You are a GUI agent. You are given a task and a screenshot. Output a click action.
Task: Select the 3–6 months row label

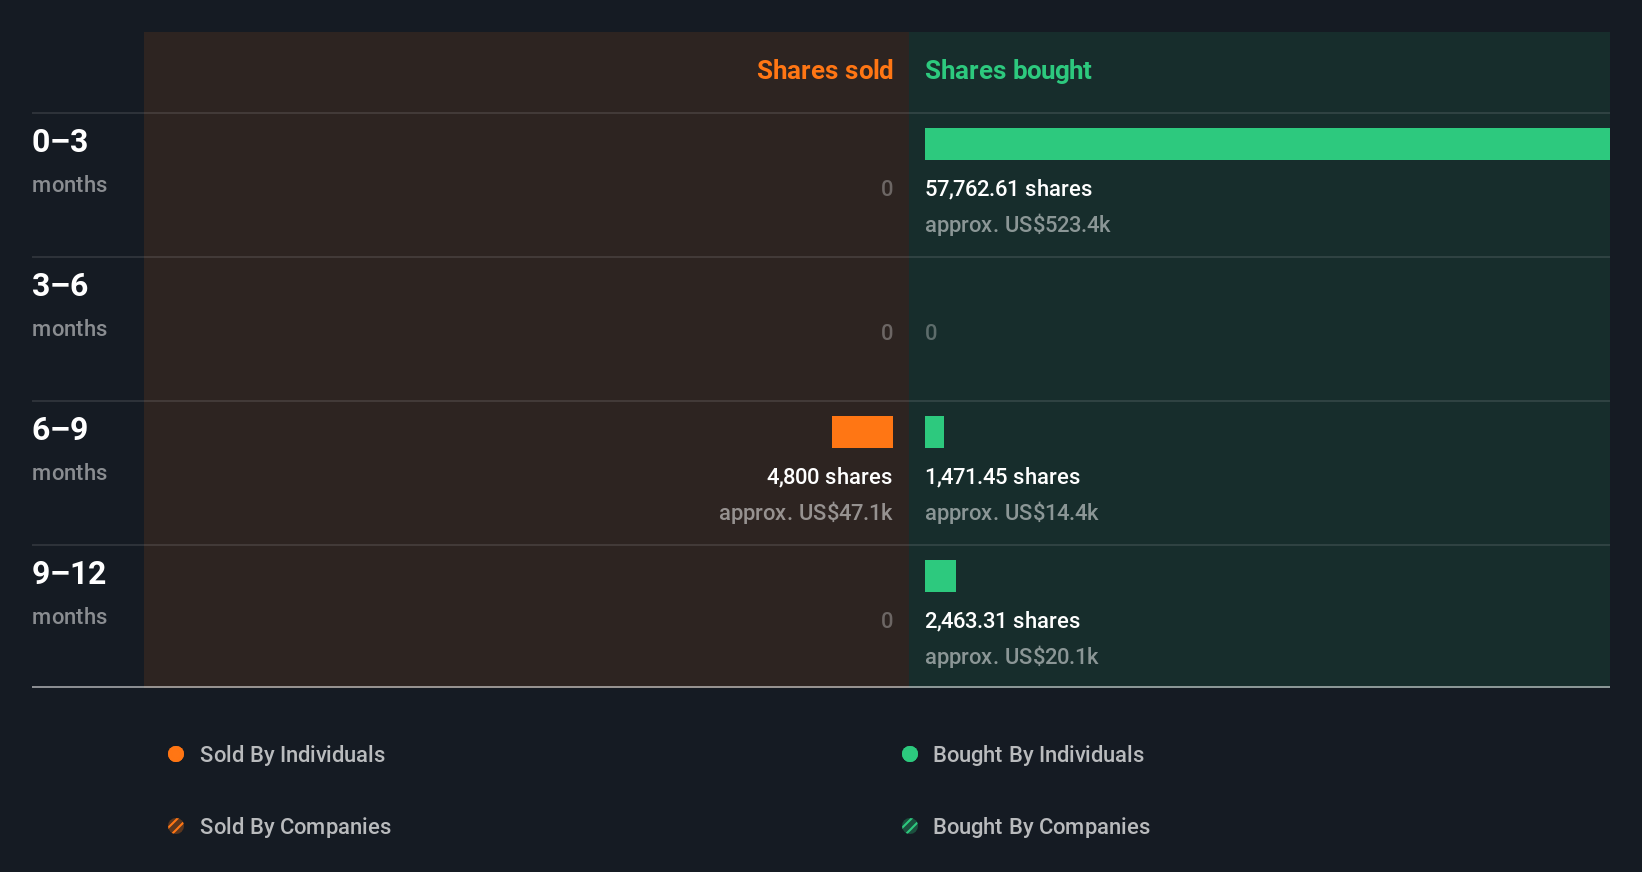pyautogui.click(x=69, y=304)
